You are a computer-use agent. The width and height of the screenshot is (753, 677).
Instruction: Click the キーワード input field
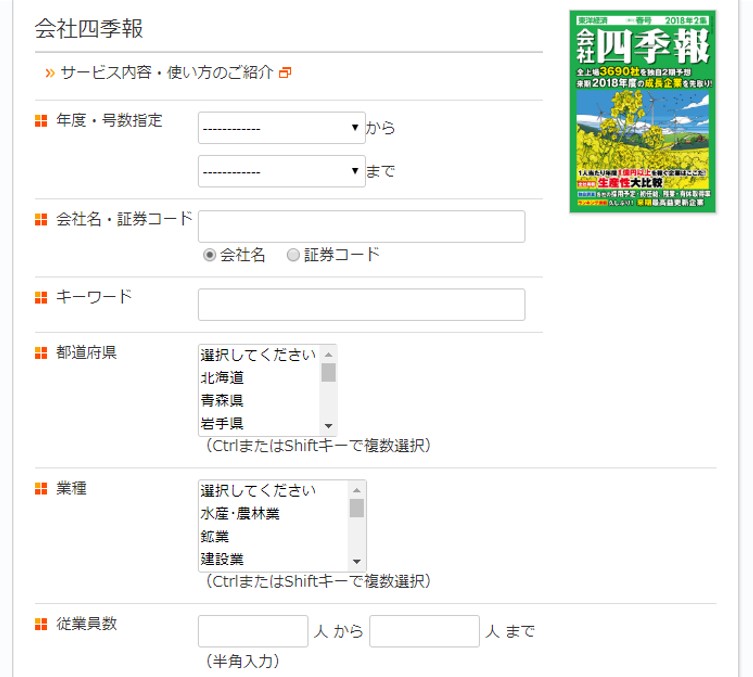click(361, 304)
